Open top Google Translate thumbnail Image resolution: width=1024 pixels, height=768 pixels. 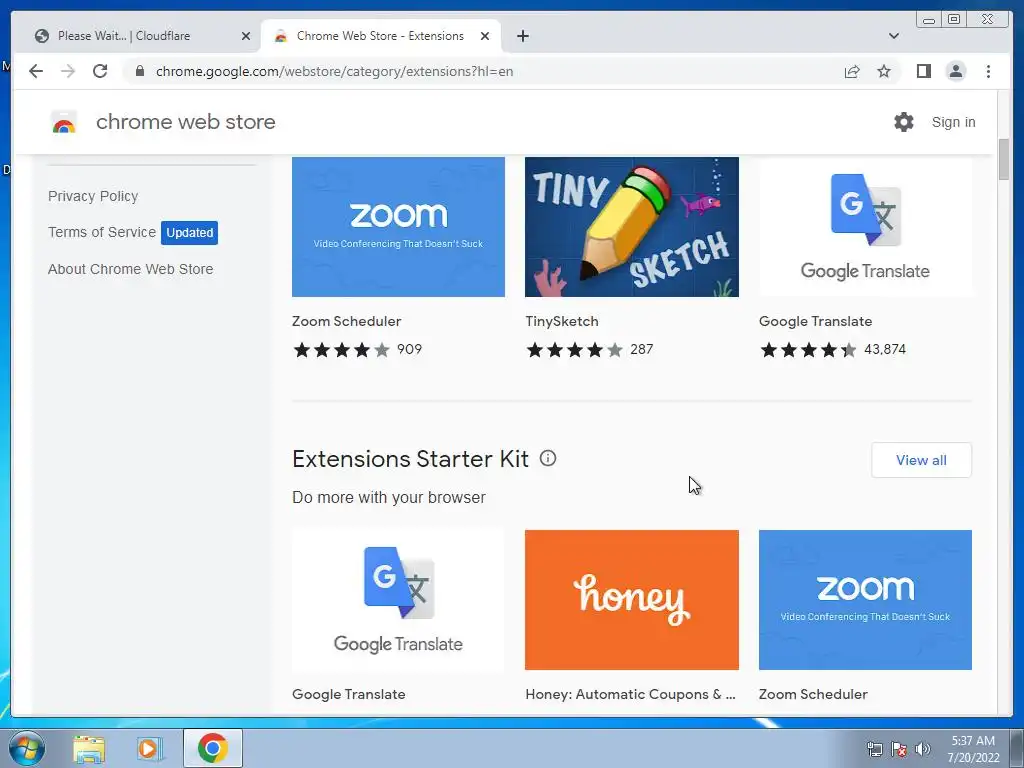click(865, 227)
